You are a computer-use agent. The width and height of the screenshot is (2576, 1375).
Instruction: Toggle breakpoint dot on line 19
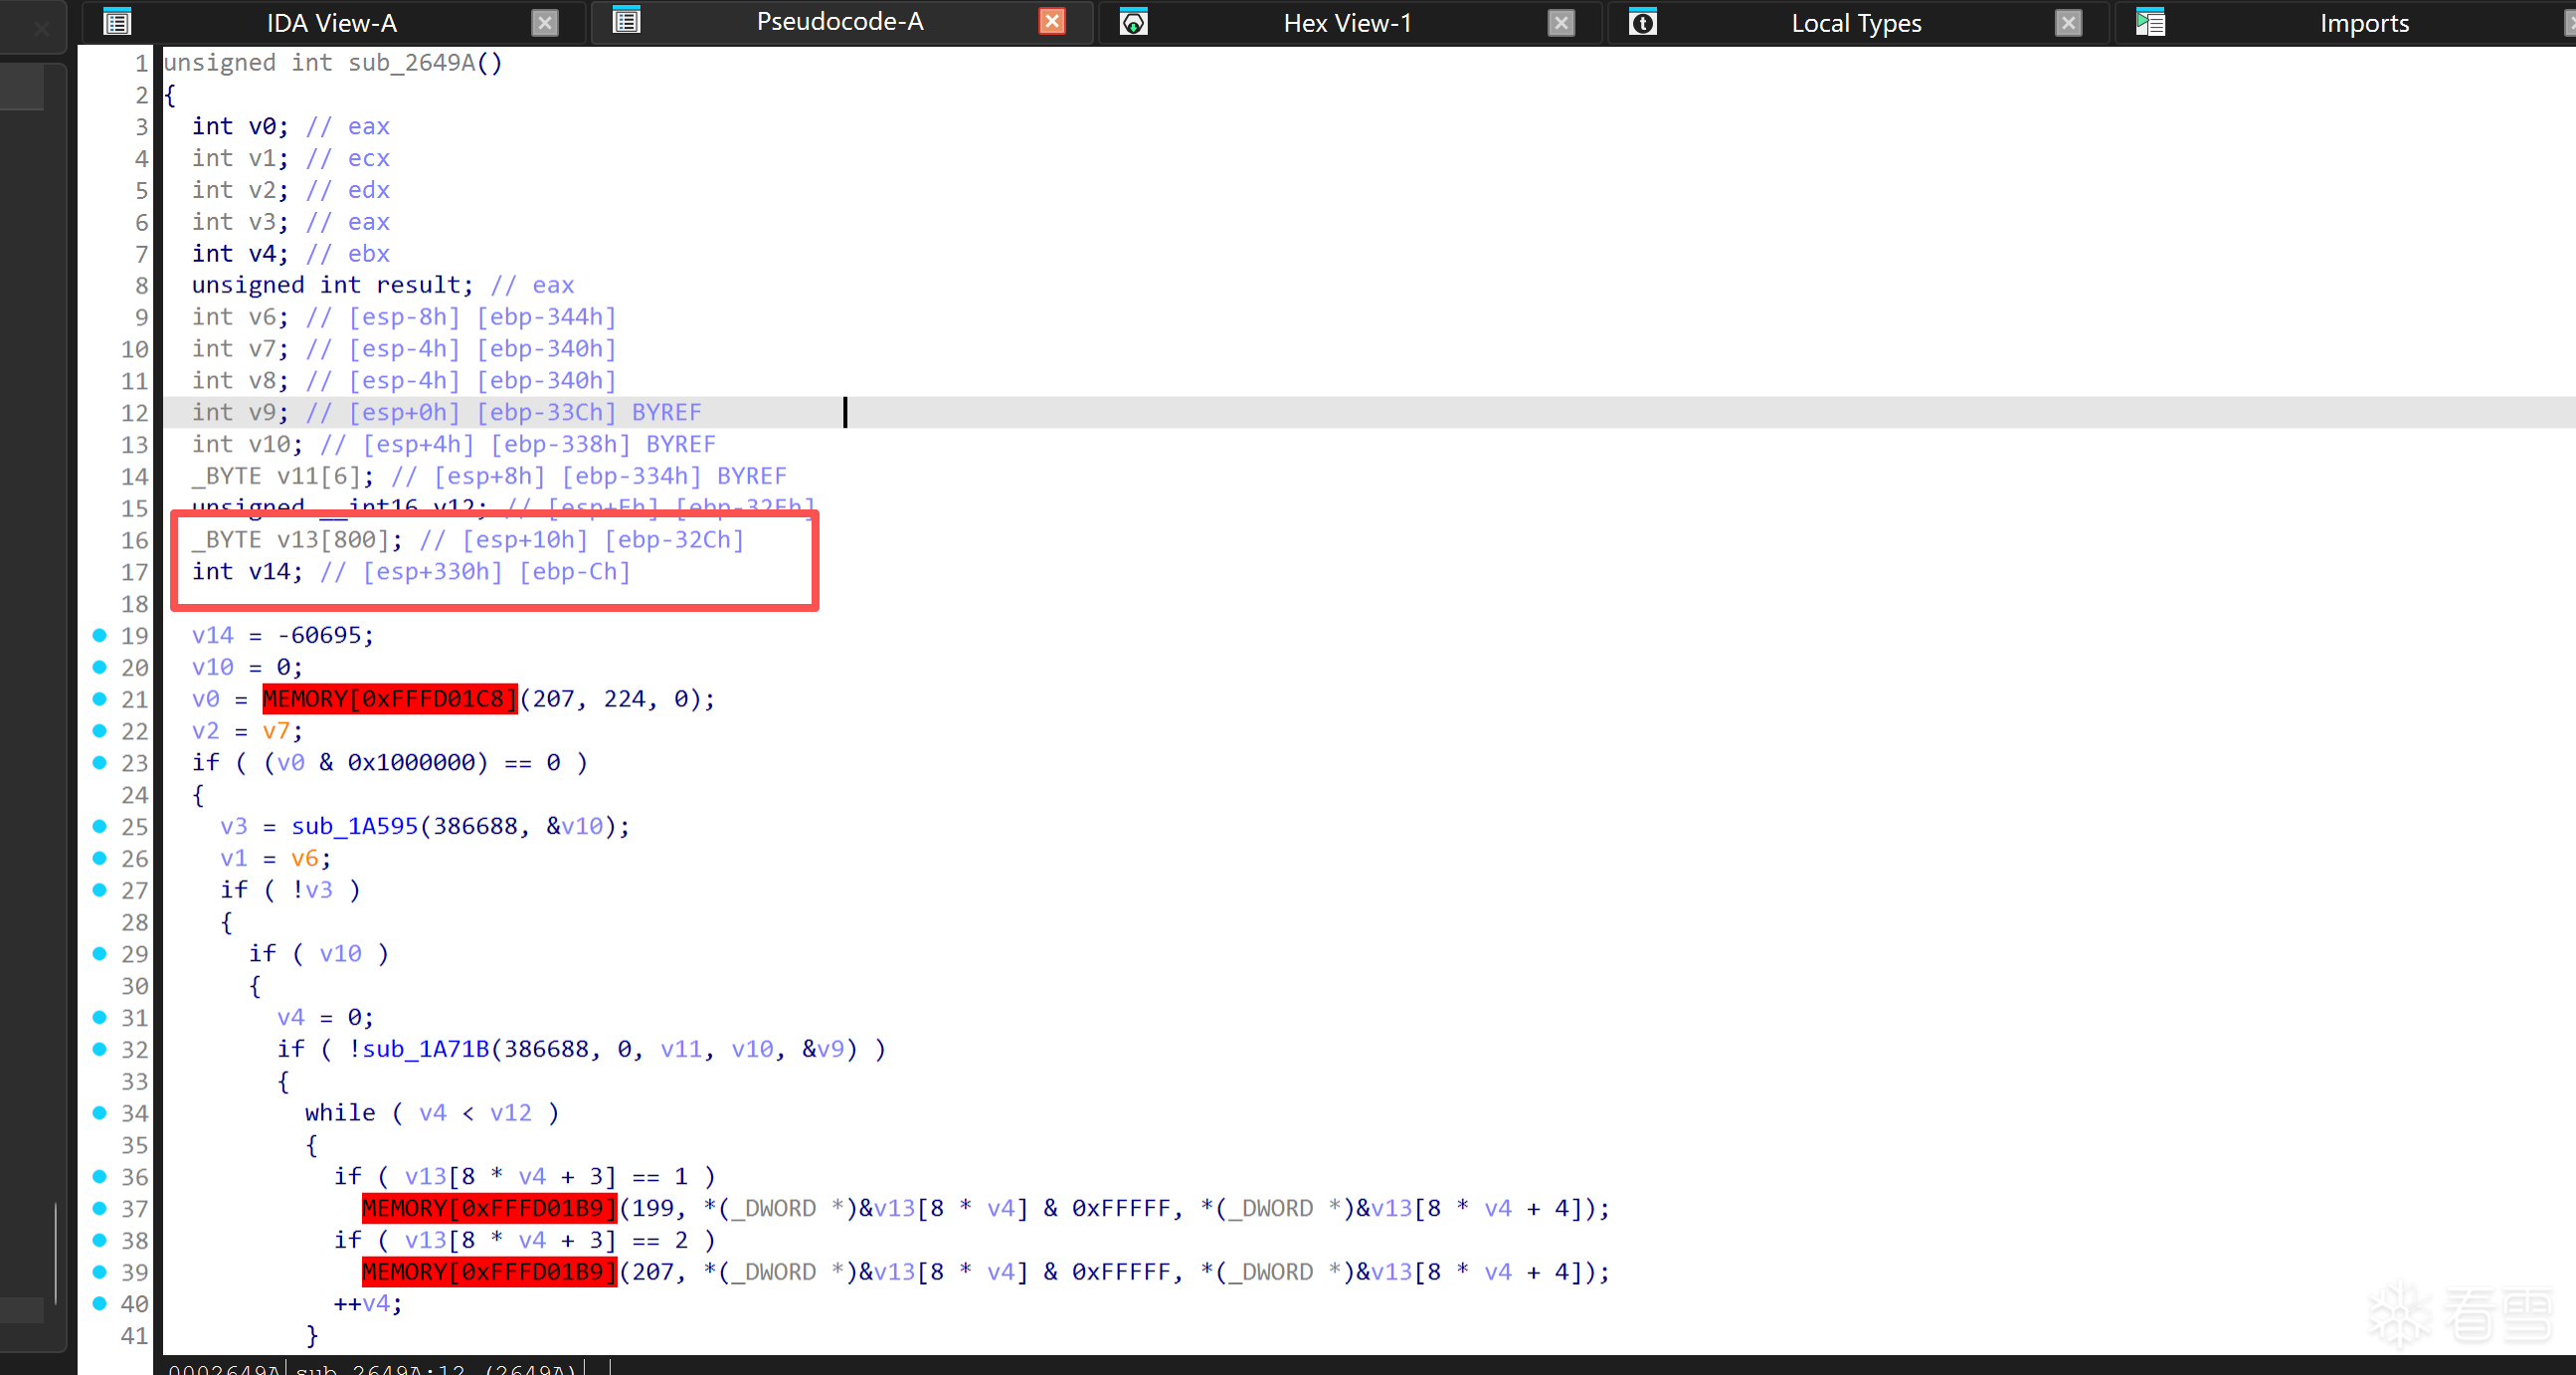click(100, 635)
